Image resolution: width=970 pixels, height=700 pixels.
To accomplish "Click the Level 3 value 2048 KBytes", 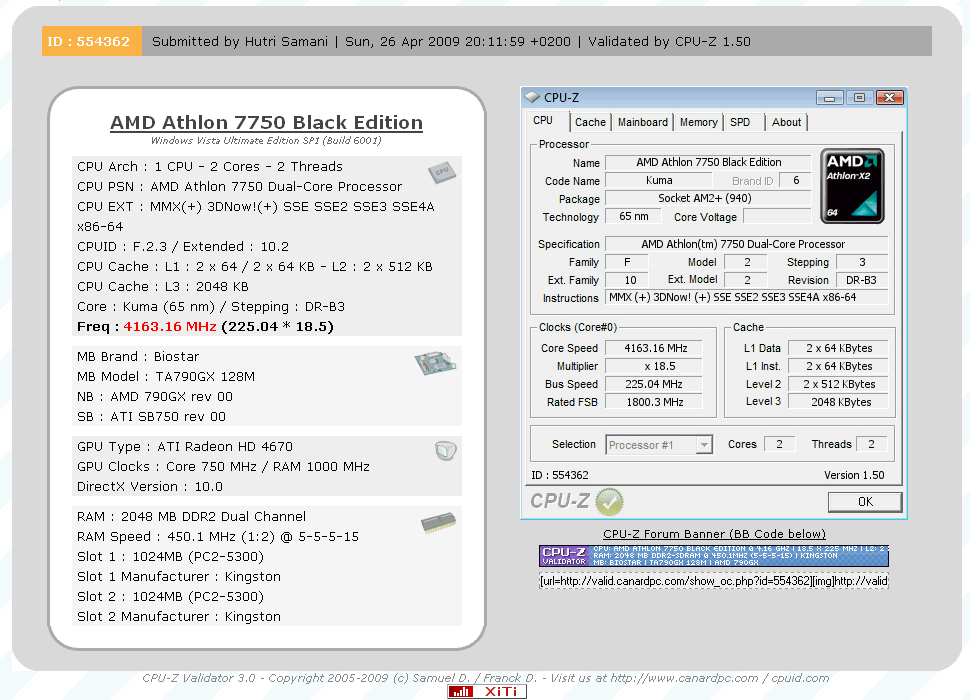I will [x=839, y=402].
